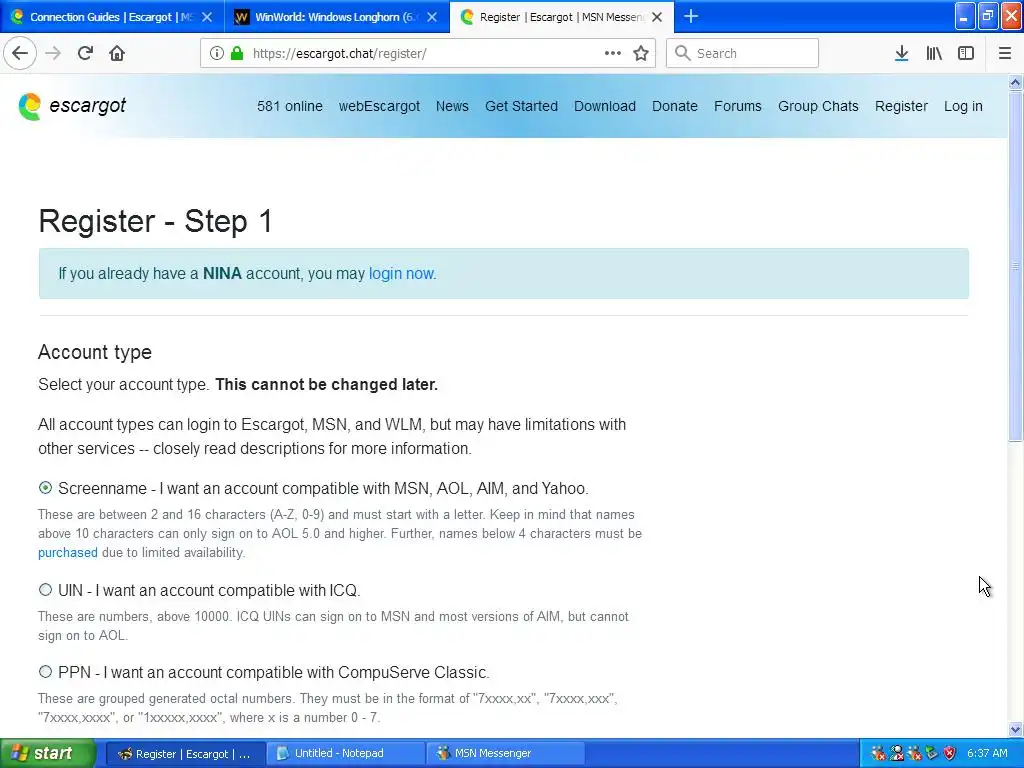Viewport: 1024px width, 768px height.
Task: Reload the current page
Action: click(85, 53)
